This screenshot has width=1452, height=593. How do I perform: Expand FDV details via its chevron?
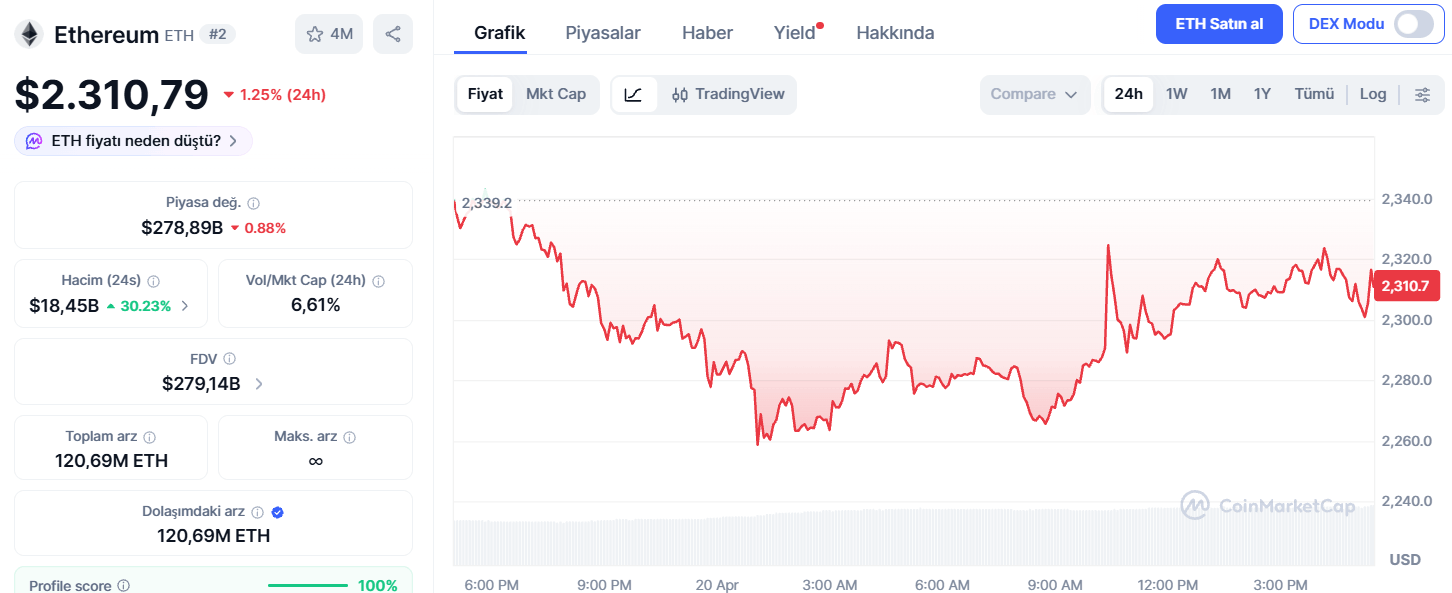coord(258,381)
